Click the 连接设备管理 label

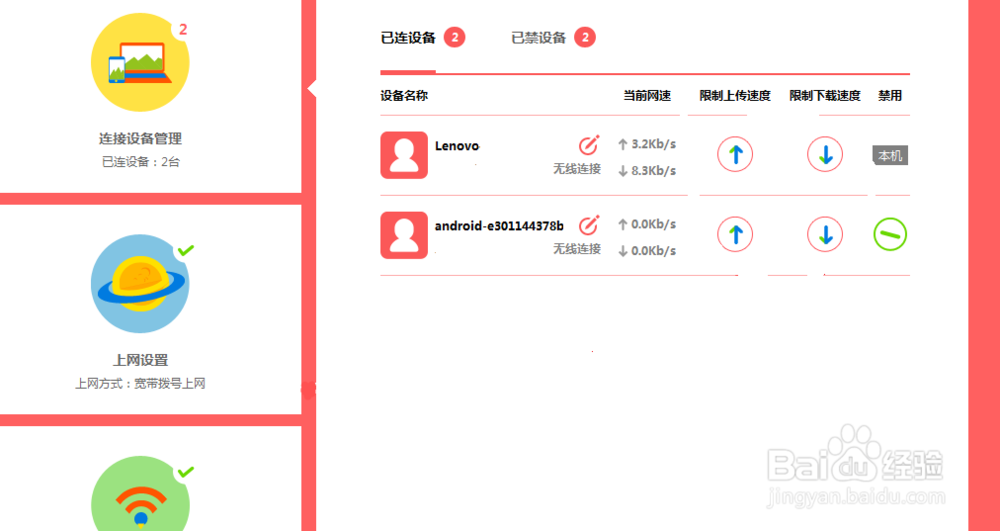pos(140,138)
